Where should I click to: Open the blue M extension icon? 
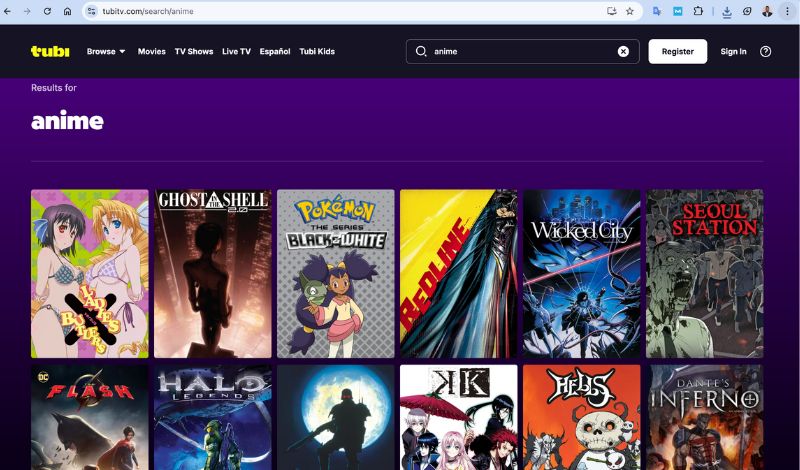coord(678,11)
